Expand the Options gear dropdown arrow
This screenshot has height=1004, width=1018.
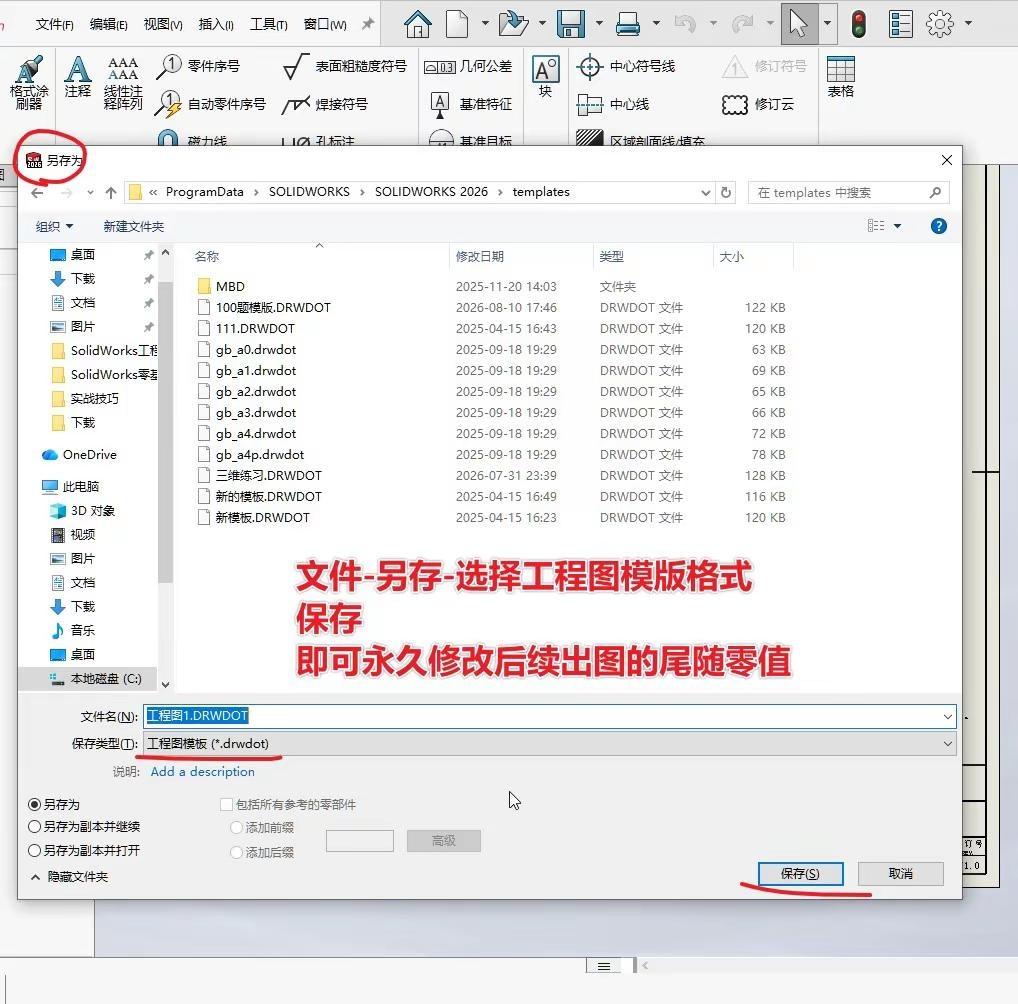(968, 24)
